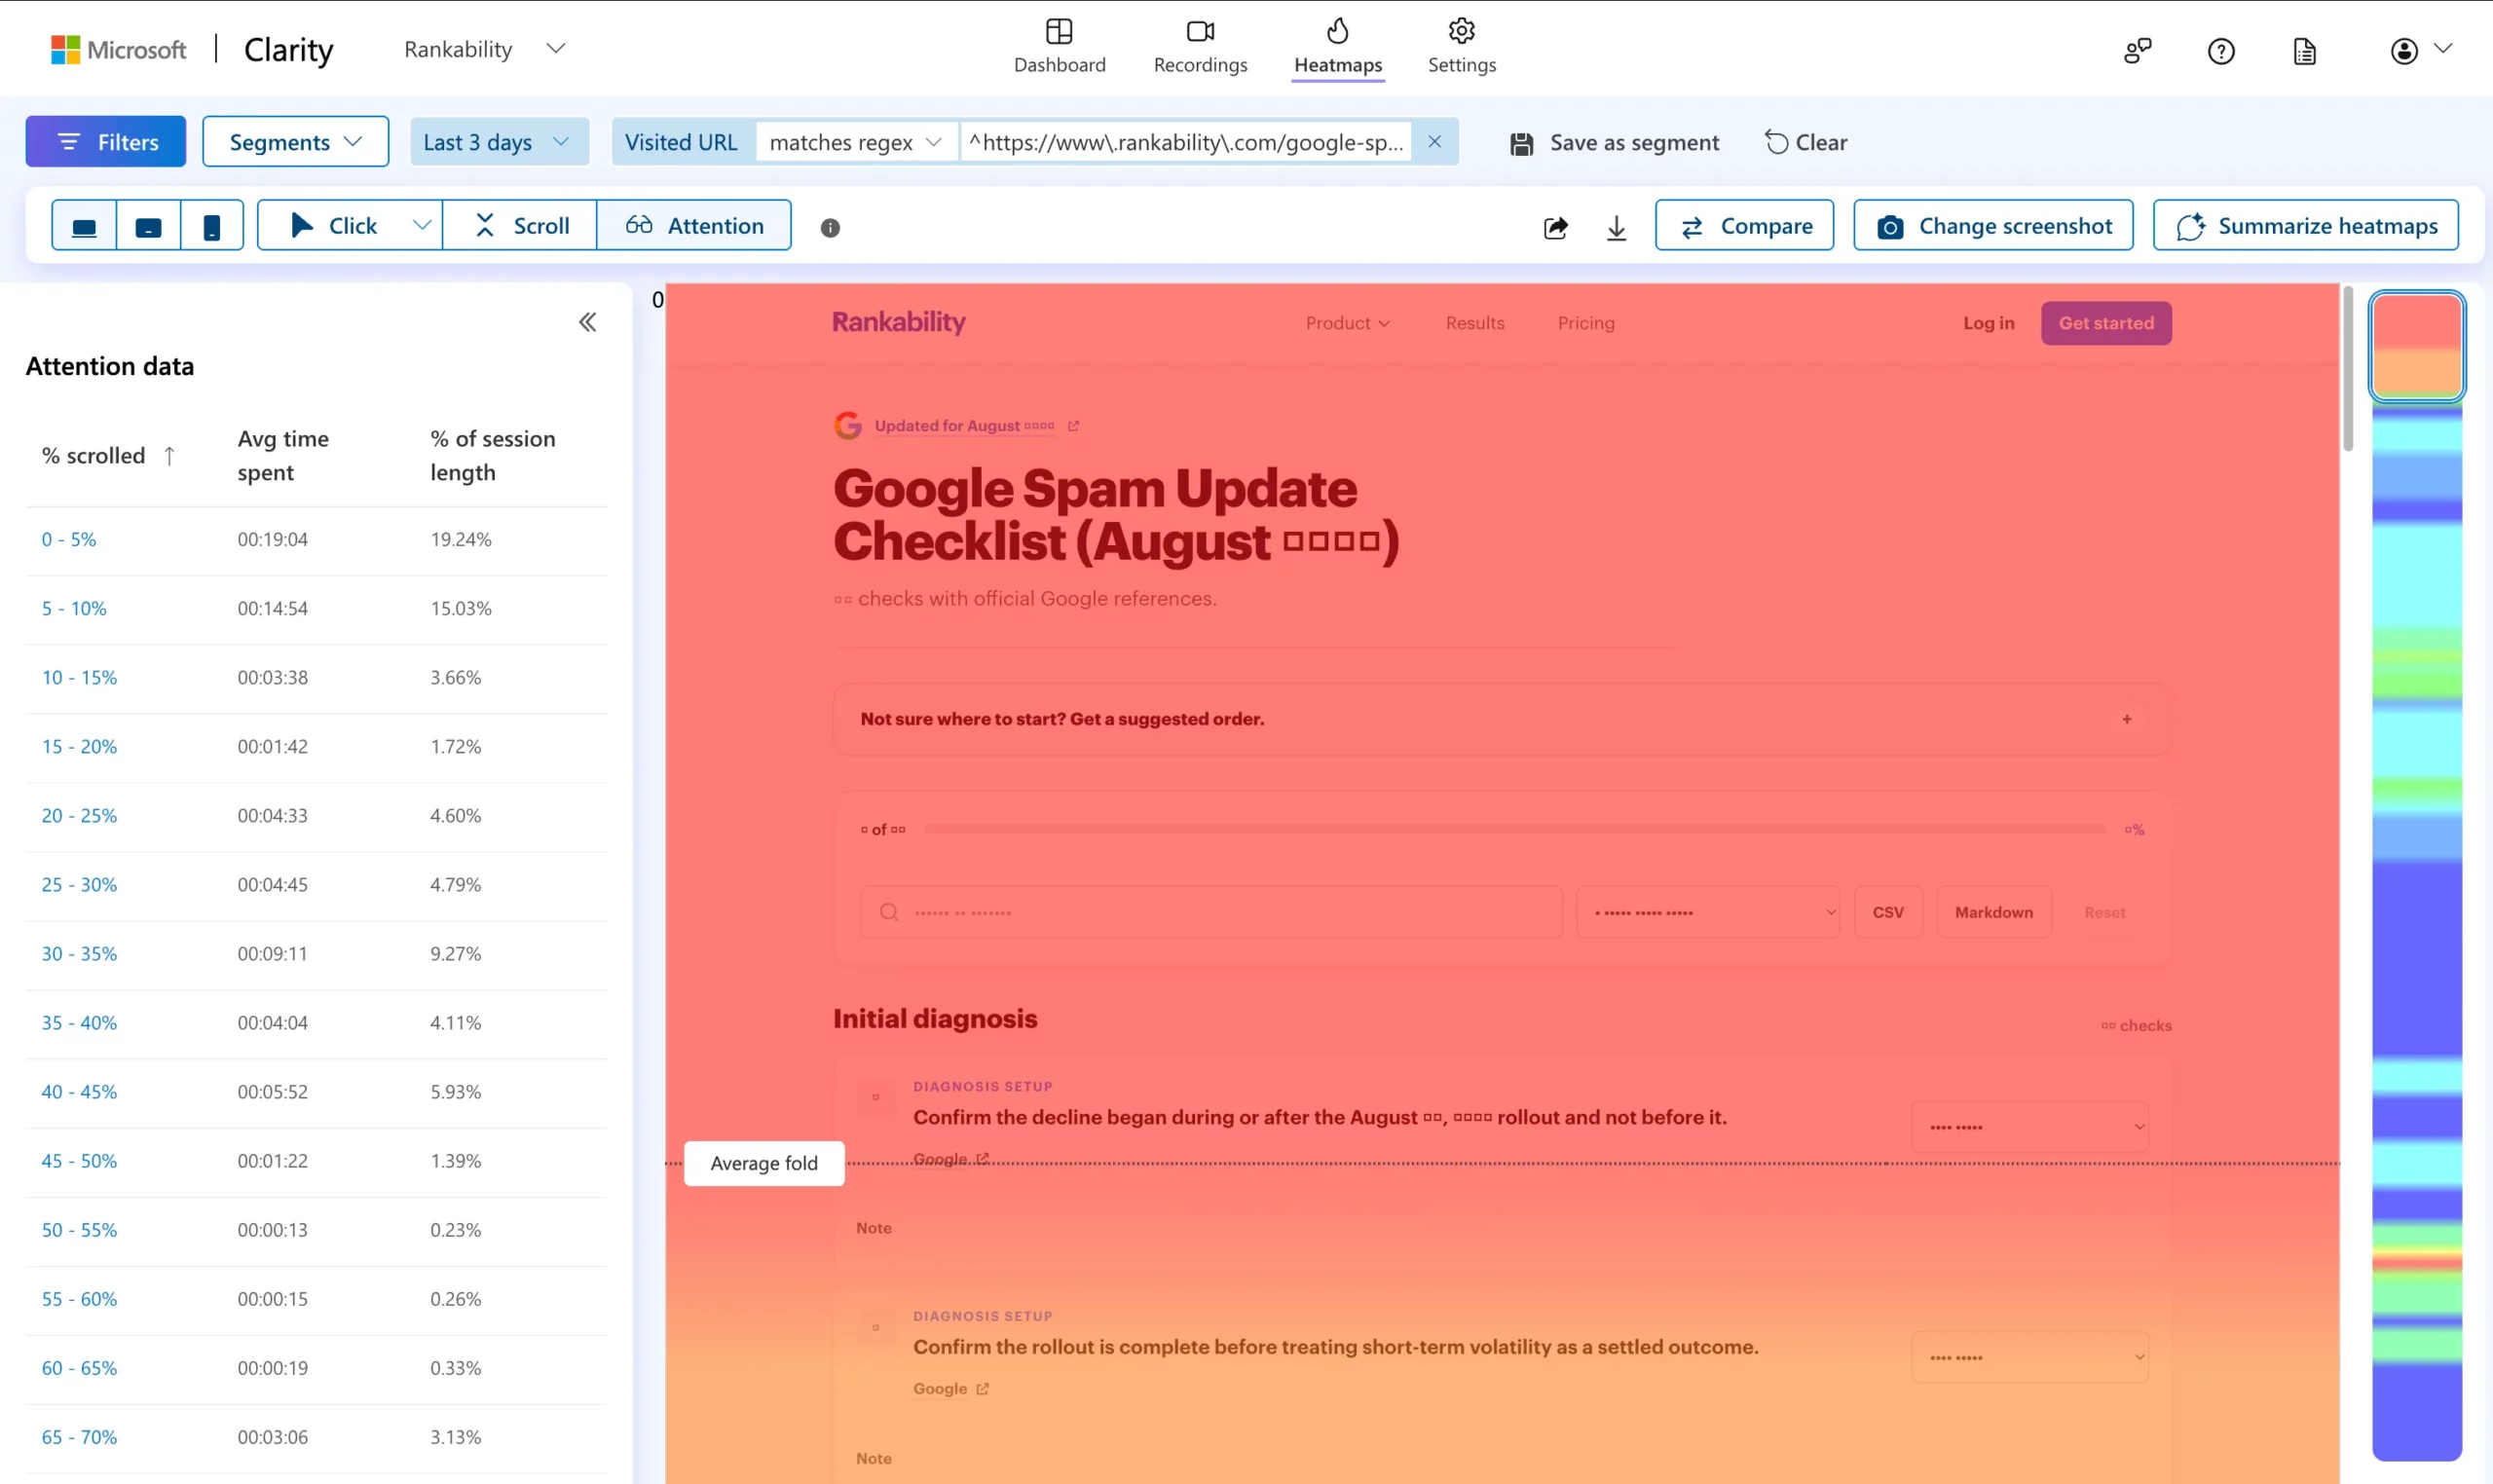Image resolution: width=2493 pixels, height=1484 pixels.
Task: Click the heatmap page vertical scrollbar
Action: [2348, 370]
